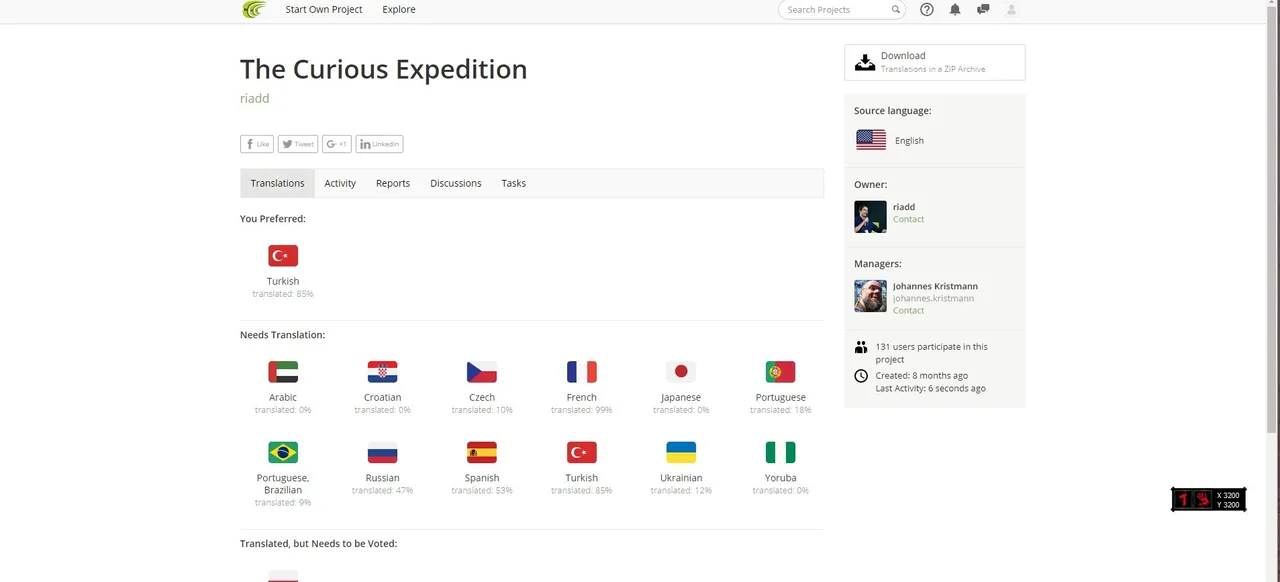Switch to the Reports tab
The height and width of the screenshot is (582, 1280).
point(393,183)
